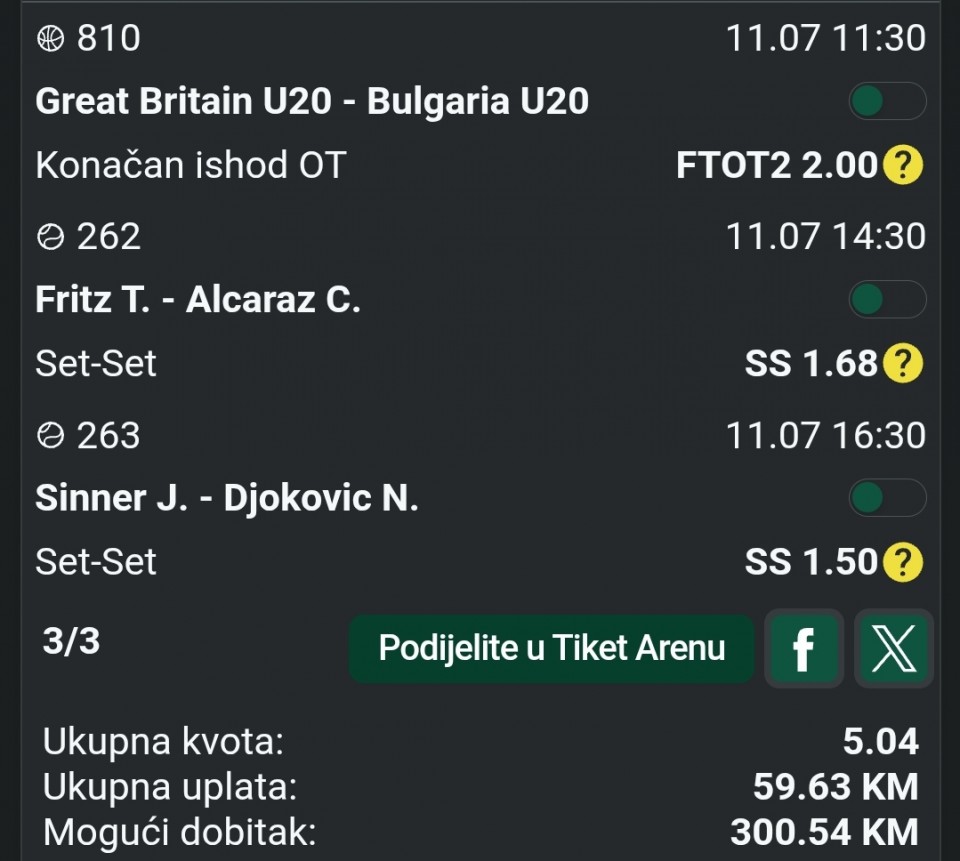Select the FTOT2 2.00 odds value
960x861 pixels.
[x=777, y=165]
